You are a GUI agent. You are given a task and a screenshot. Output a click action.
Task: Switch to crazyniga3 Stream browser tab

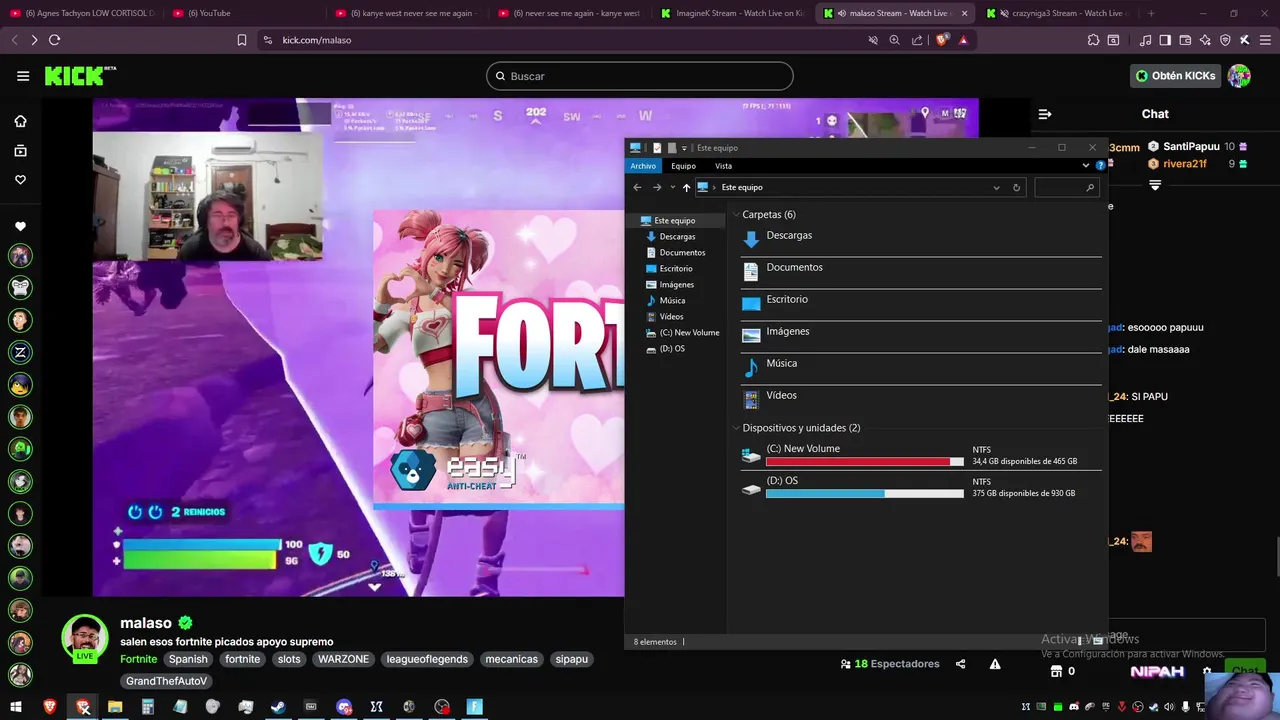click(1057, 13)
